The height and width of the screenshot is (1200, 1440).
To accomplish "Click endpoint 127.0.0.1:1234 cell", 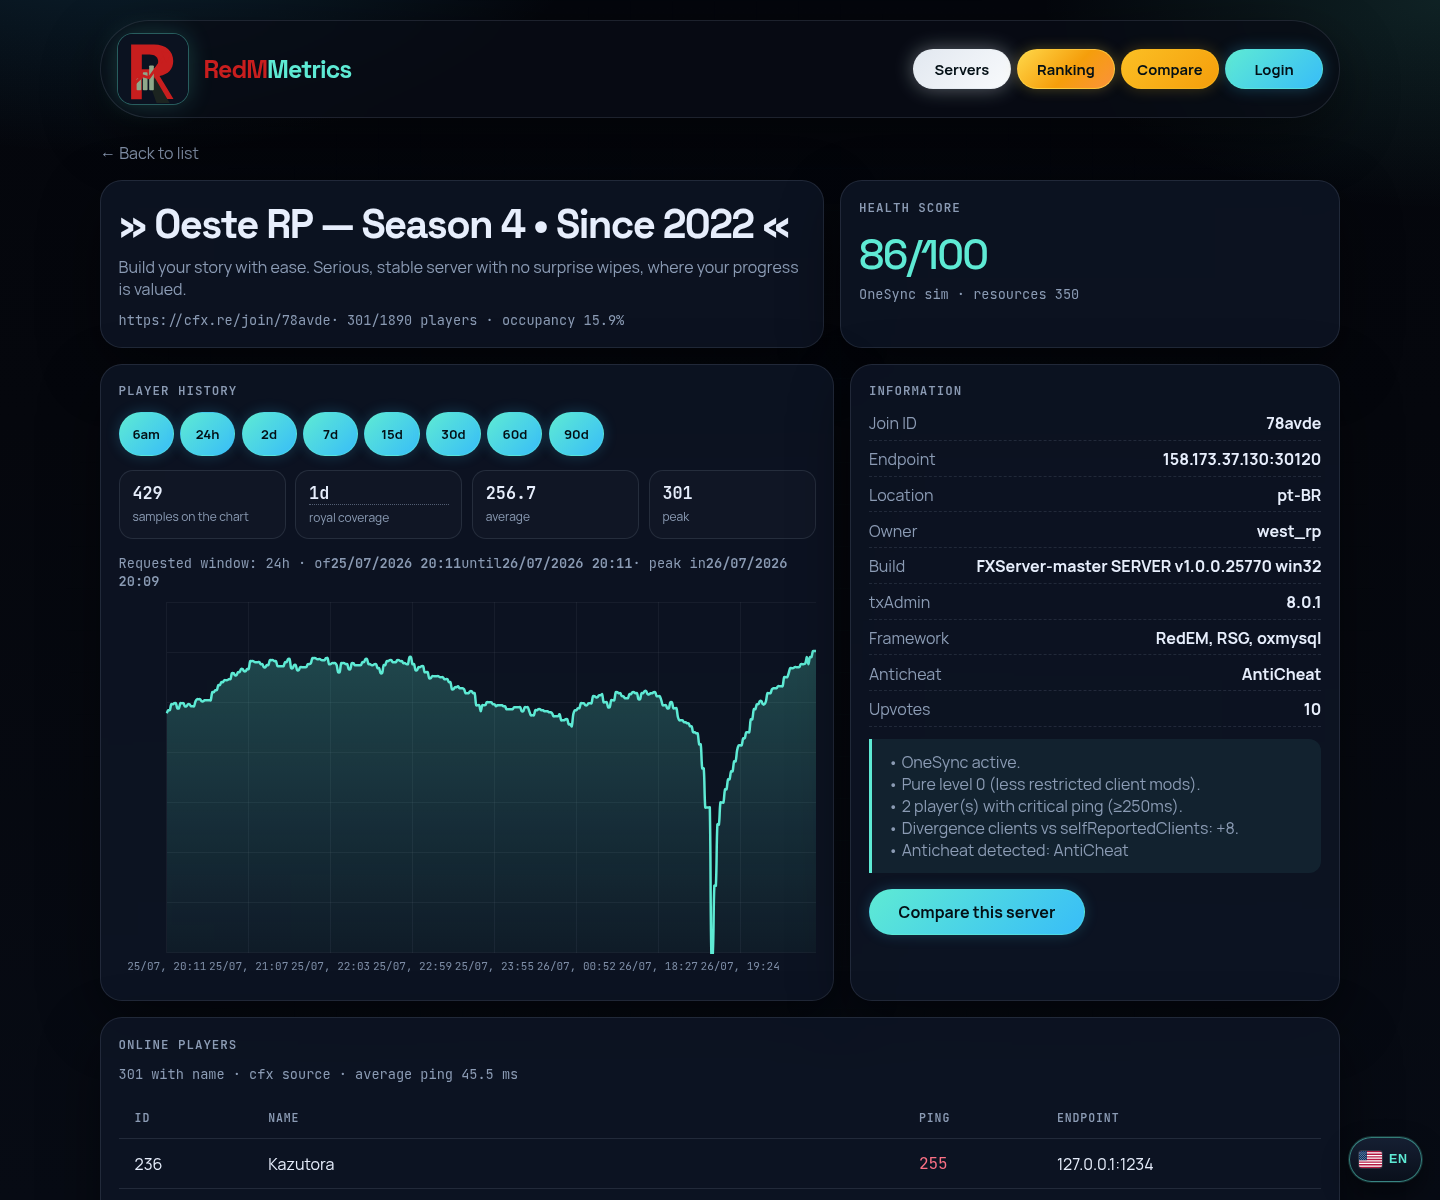I will pyautogui.click(x=1105, y=1164).
